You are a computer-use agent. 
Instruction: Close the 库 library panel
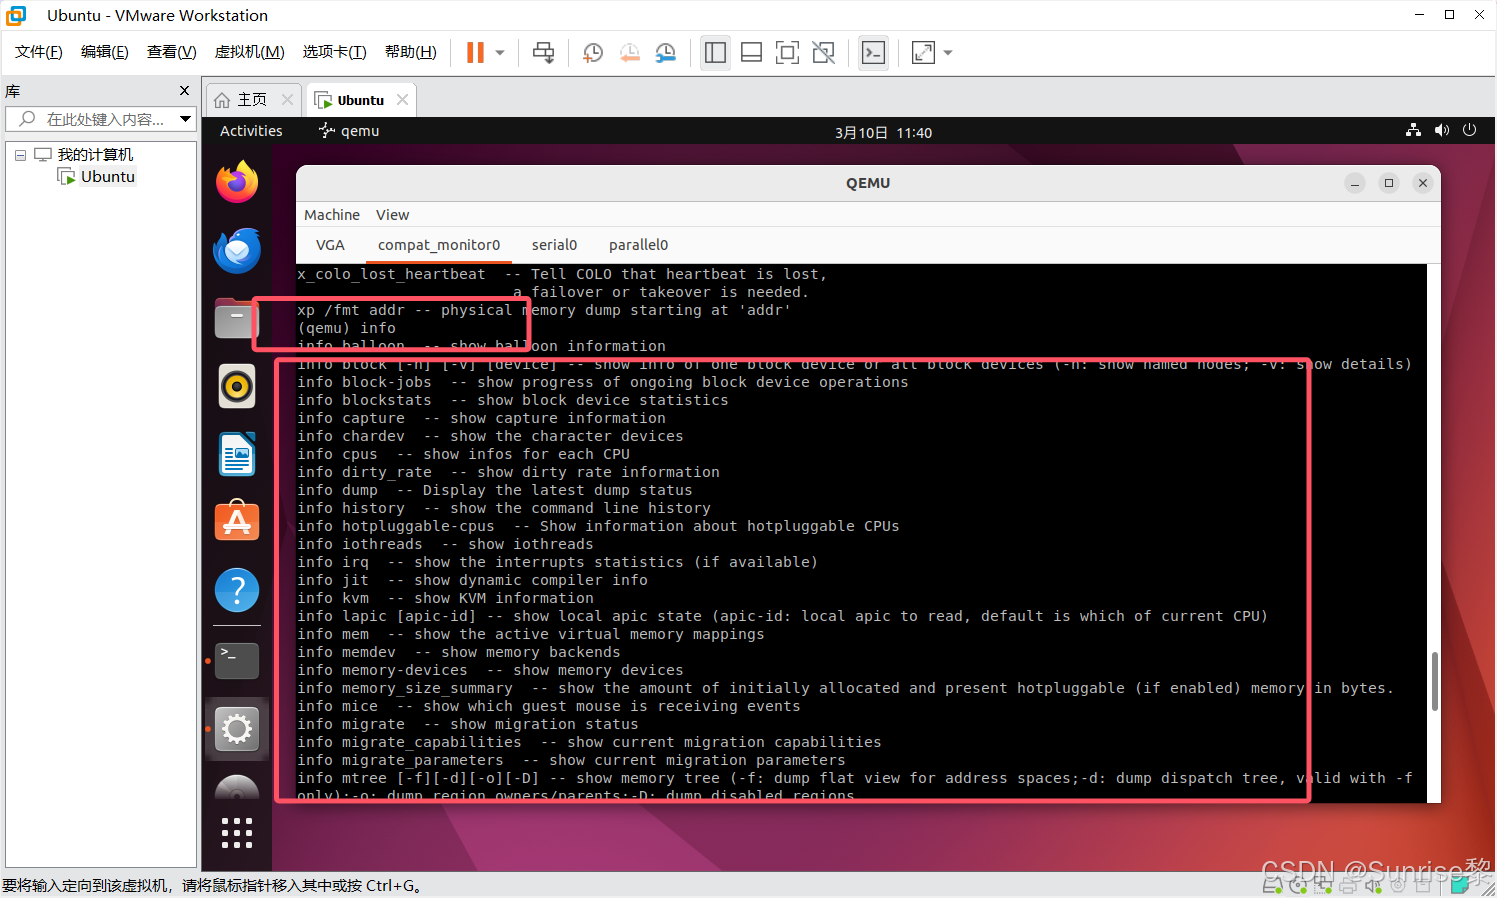(184, 91)
